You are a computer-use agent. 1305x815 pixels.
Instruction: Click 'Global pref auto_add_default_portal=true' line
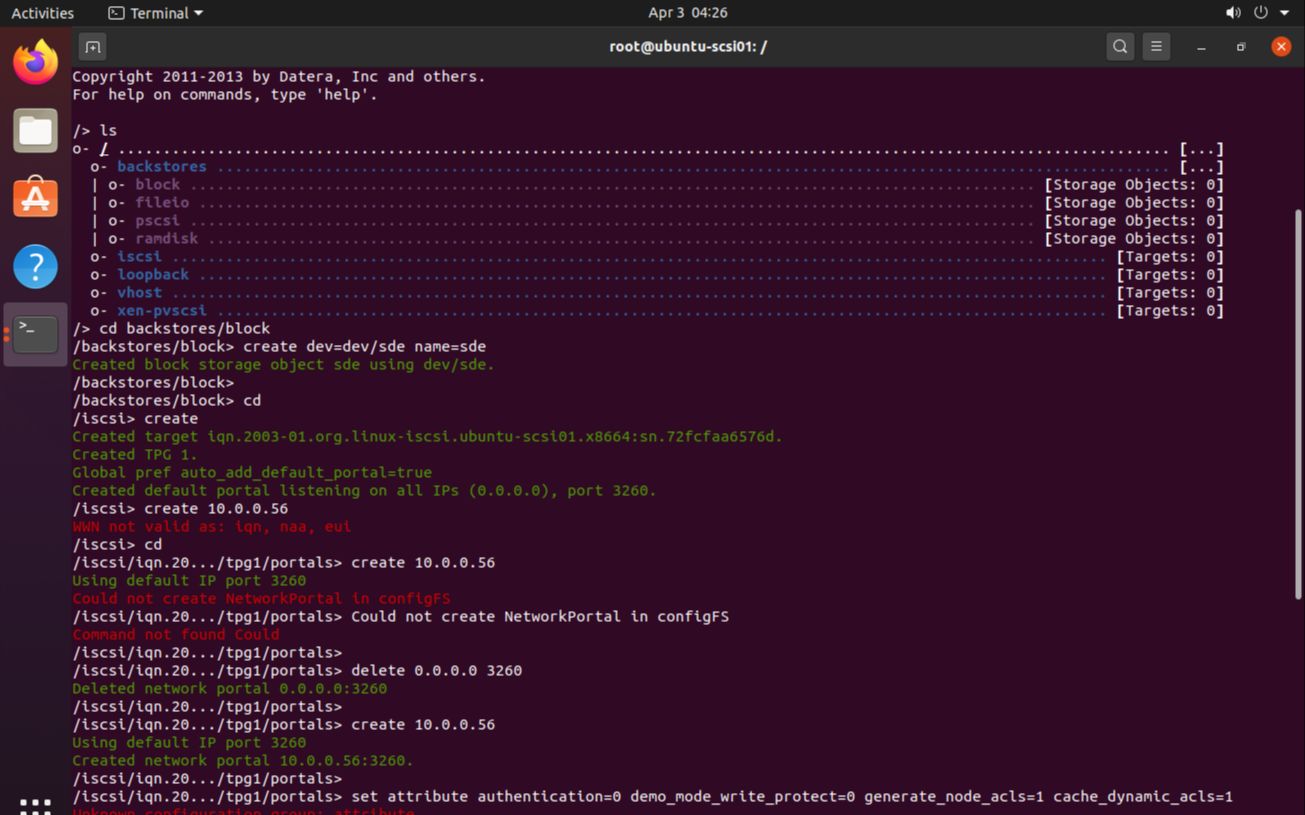(252, 473)
